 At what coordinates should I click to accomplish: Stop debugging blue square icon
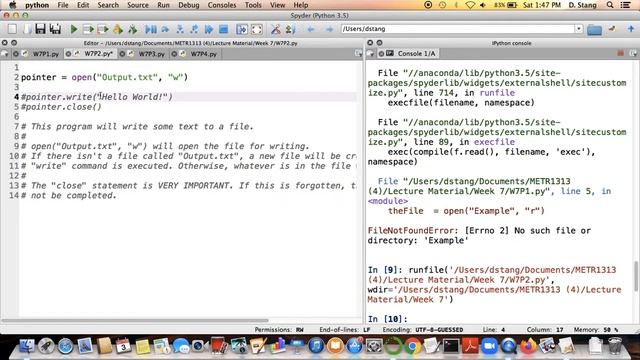(223, 29)
